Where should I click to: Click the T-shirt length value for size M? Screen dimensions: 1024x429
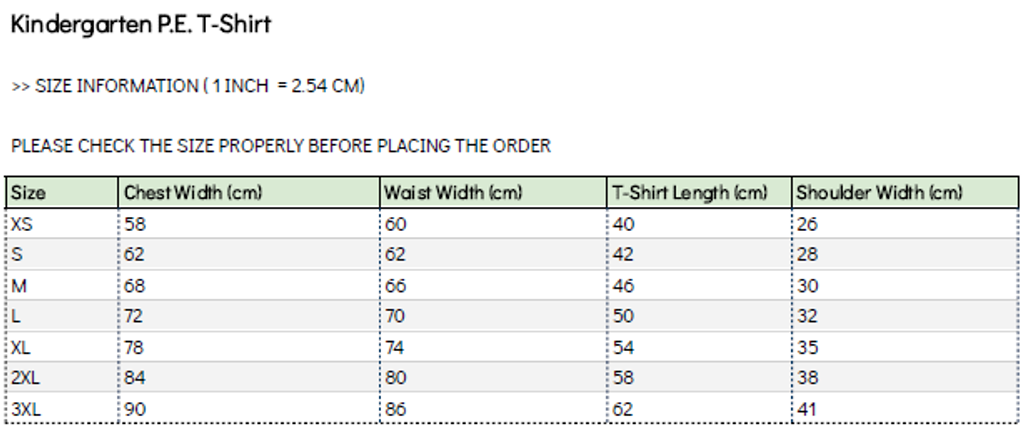pos(623,286)
